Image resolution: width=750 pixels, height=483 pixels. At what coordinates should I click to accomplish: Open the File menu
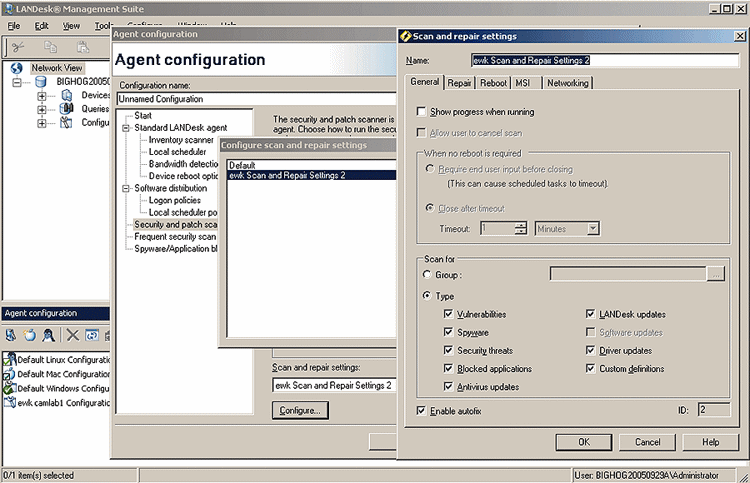(x=14, y=26)
